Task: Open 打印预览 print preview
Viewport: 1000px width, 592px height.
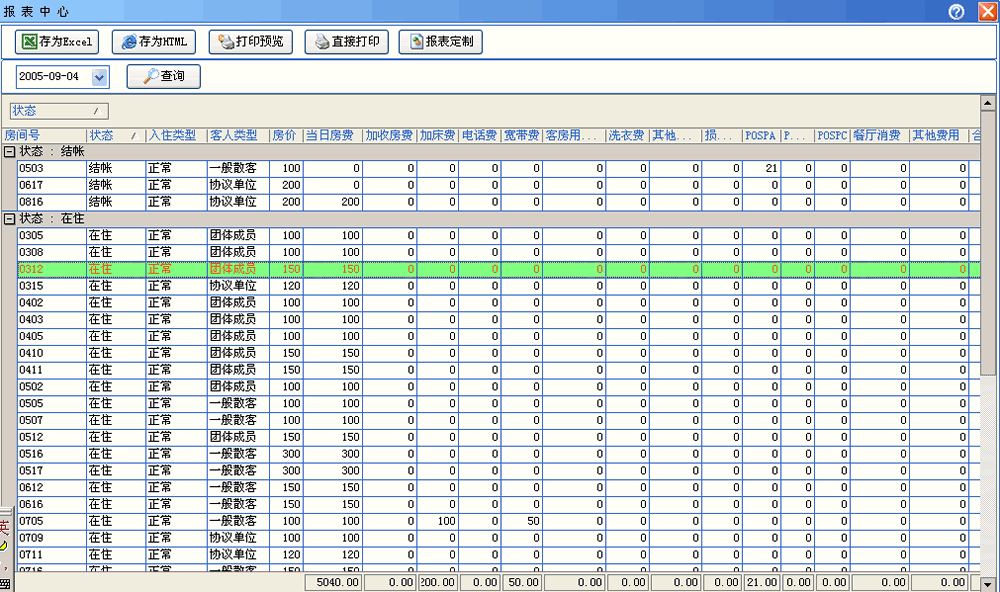Action: click(x=250, y=42)
